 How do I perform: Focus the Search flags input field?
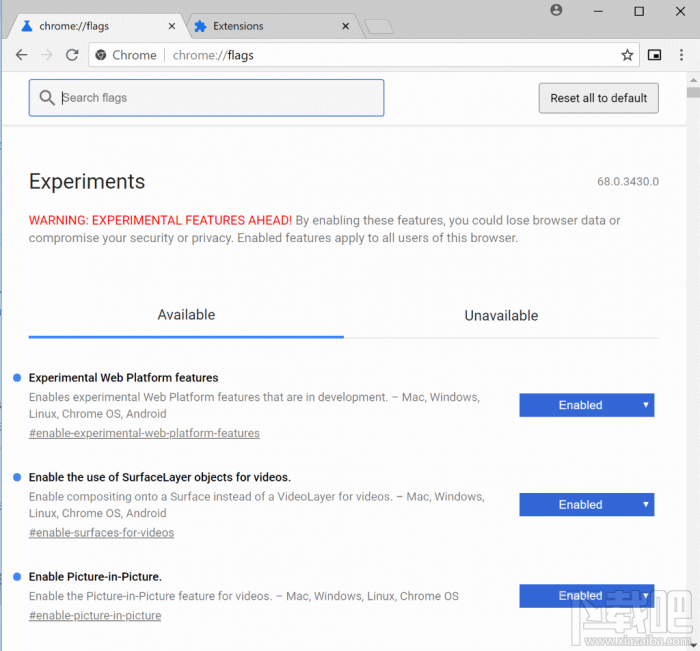point(206,98)
